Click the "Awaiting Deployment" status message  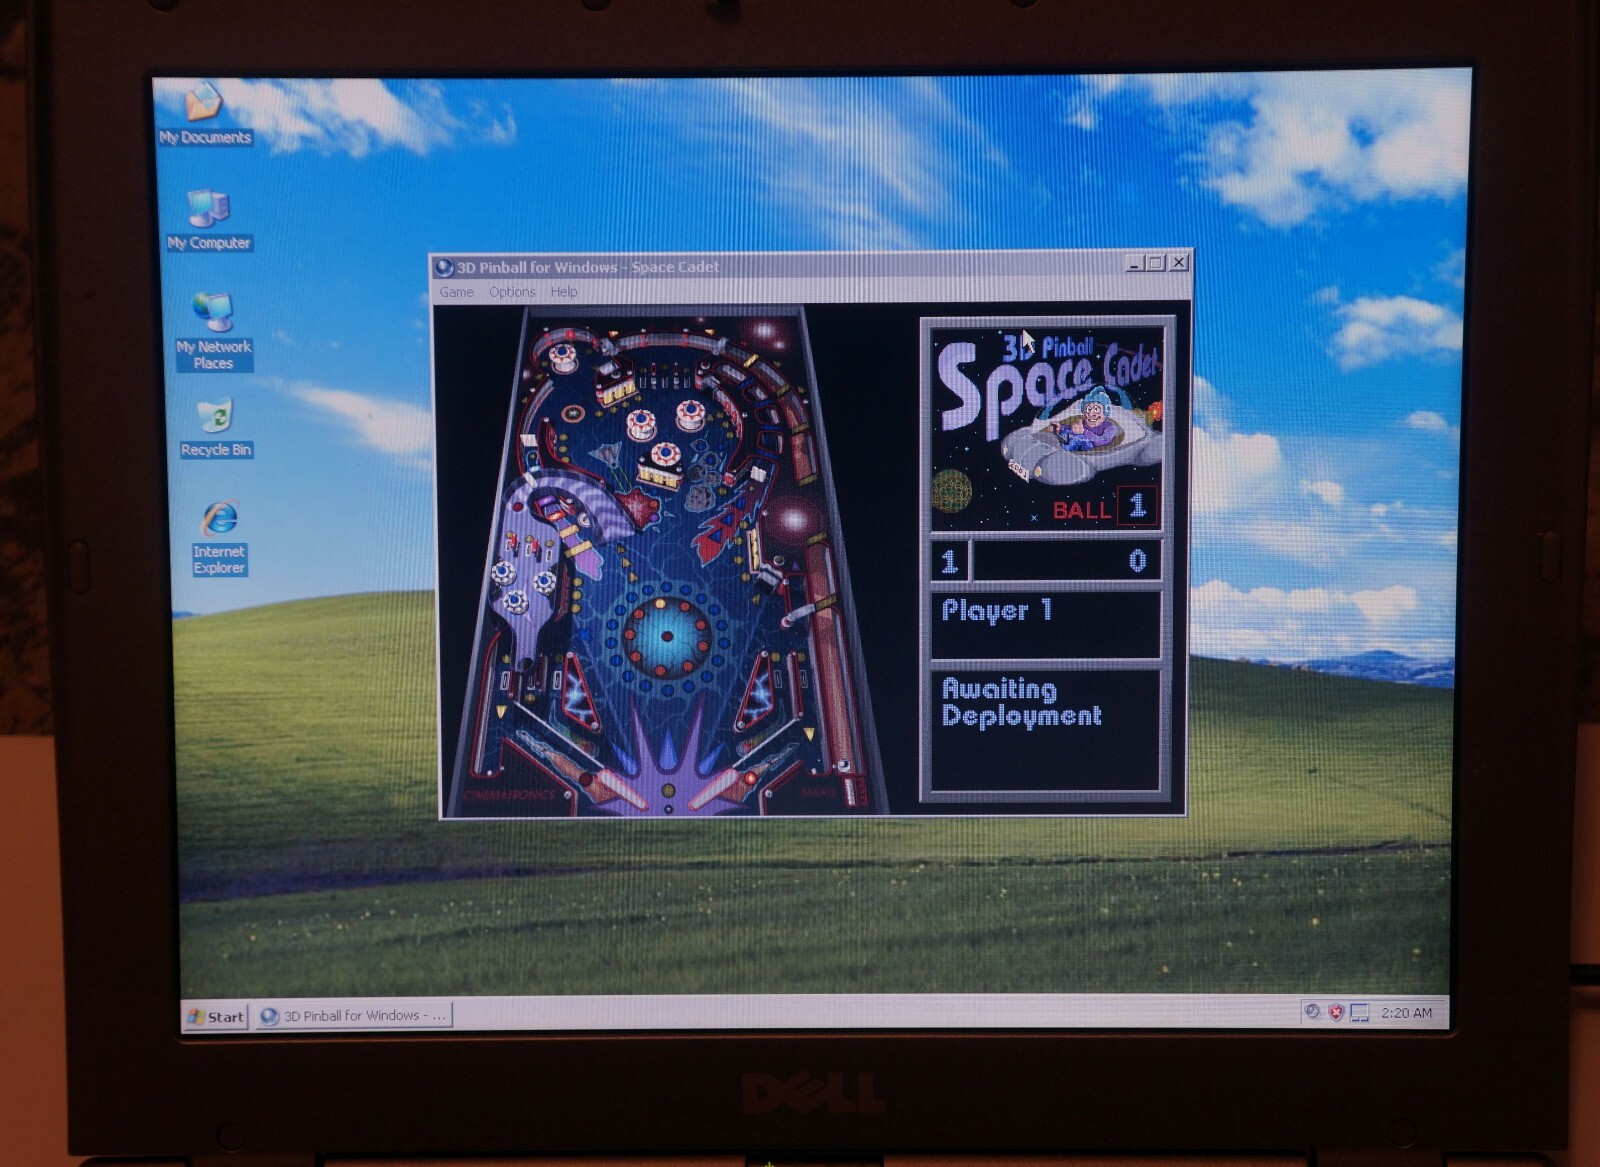tap(1022, 702)
